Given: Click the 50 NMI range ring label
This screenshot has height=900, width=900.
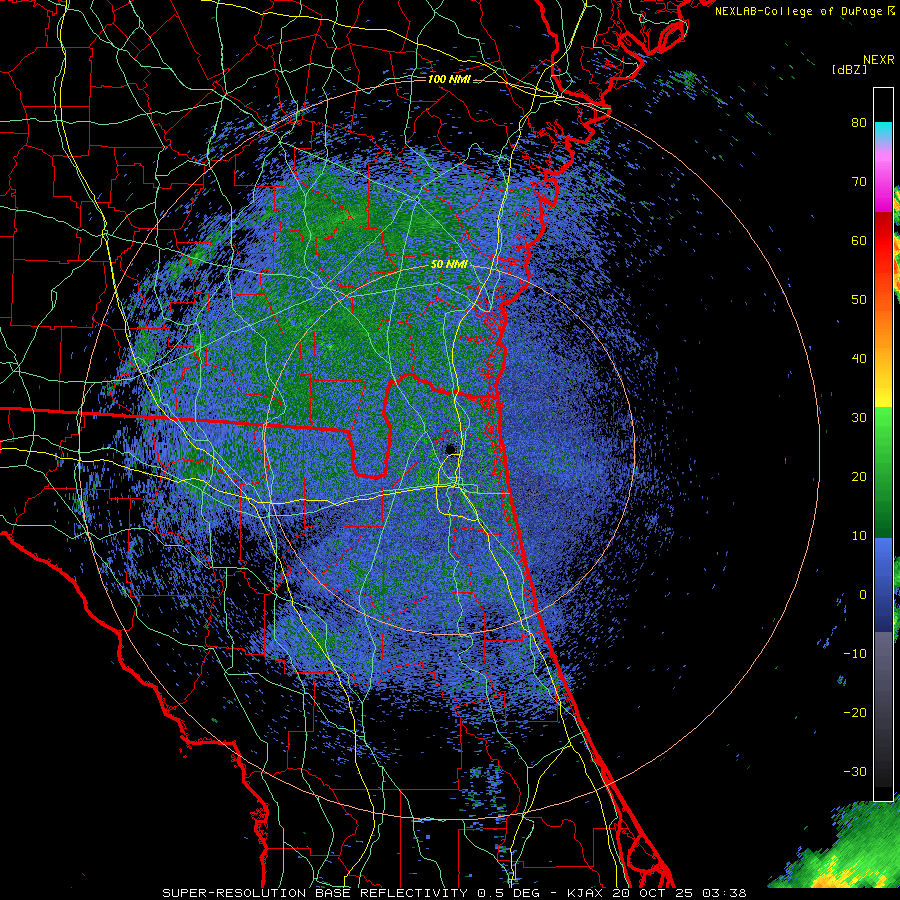Looking at the screenshot, I should (449, 265).
